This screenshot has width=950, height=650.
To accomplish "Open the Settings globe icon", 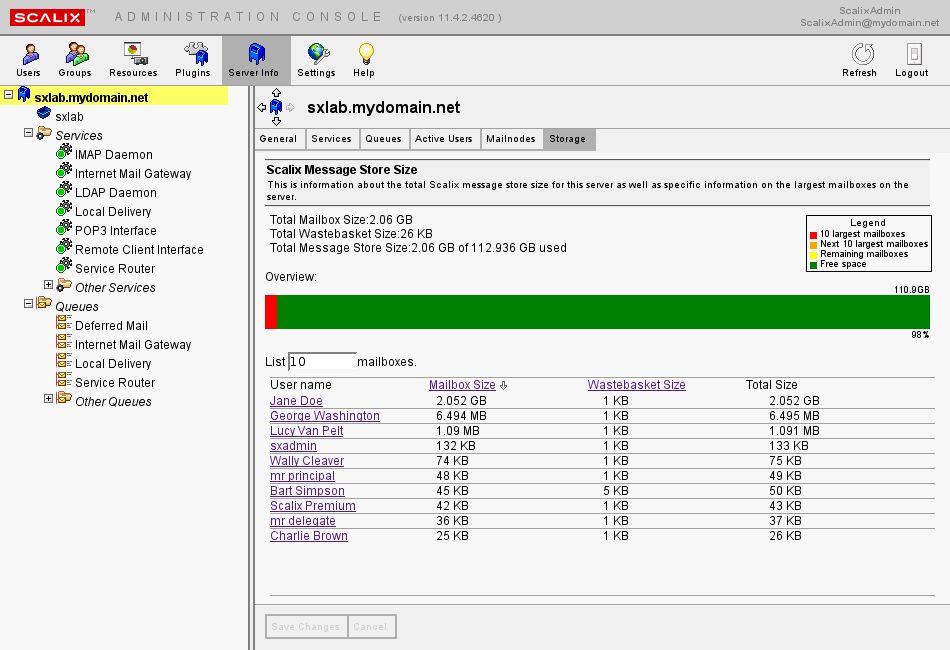I will click(316, 59).
